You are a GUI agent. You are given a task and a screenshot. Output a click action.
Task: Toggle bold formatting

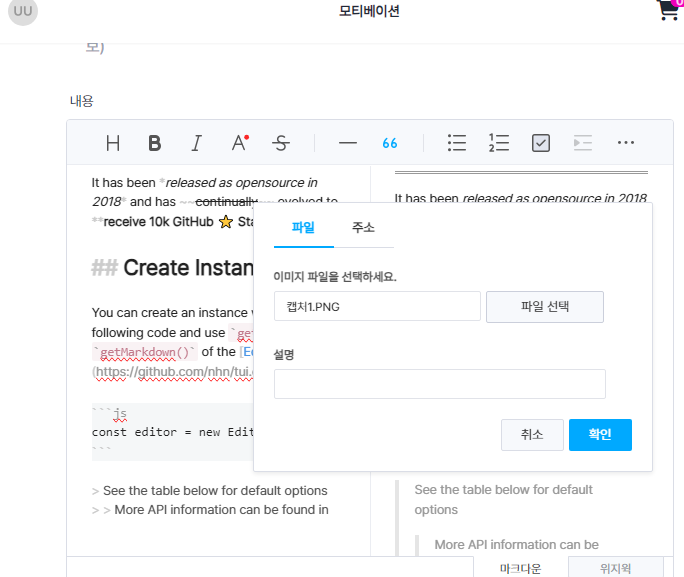point(154,143)
